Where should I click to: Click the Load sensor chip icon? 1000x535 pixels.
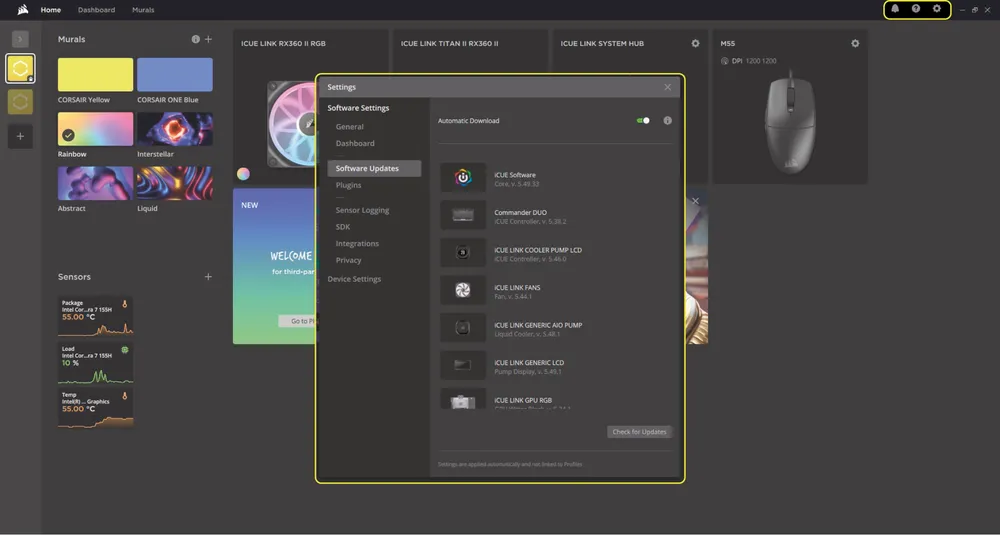(x=125, y=349)
